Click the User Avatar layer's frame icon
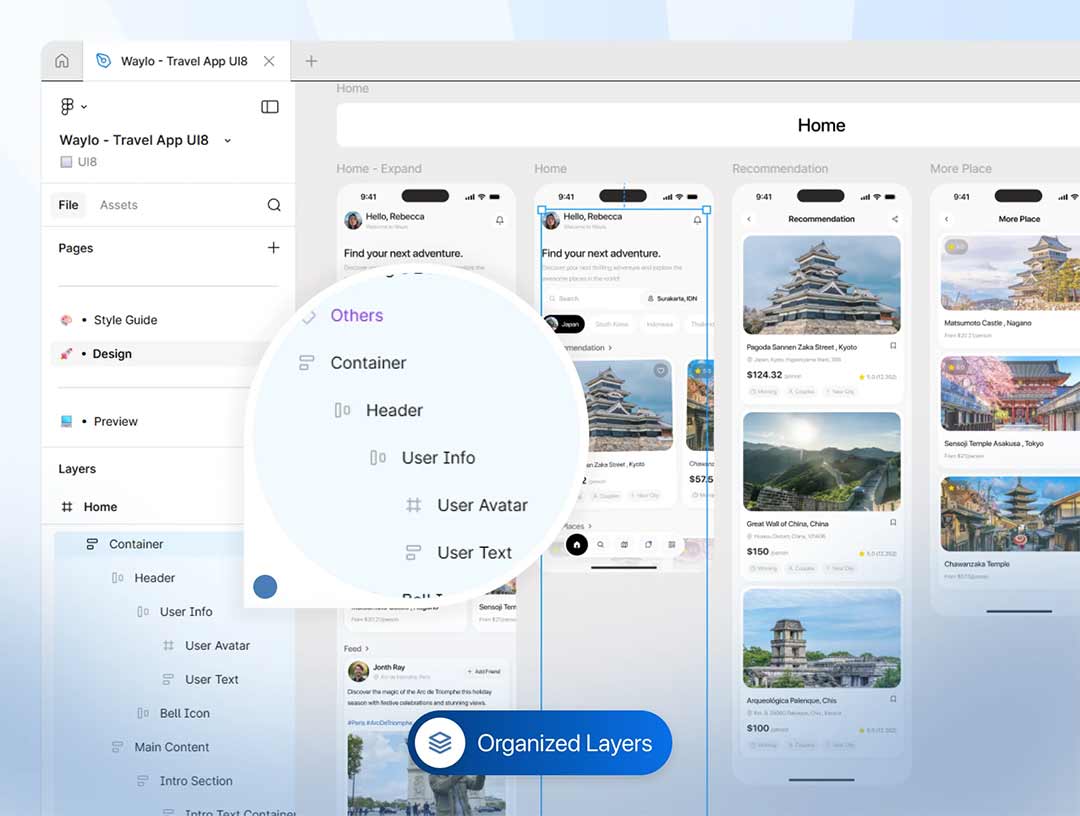 (168, 646)
